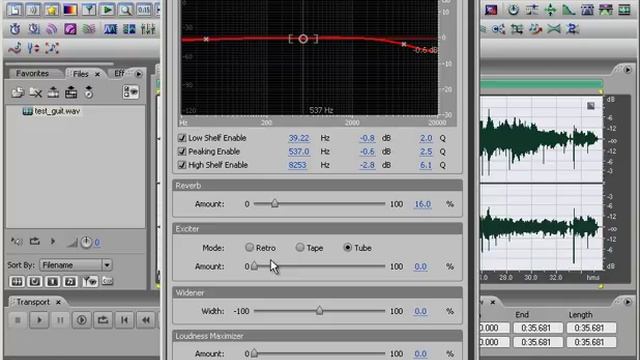
Task: Click the show MIDI files note icon
Action: pos(70,281)
